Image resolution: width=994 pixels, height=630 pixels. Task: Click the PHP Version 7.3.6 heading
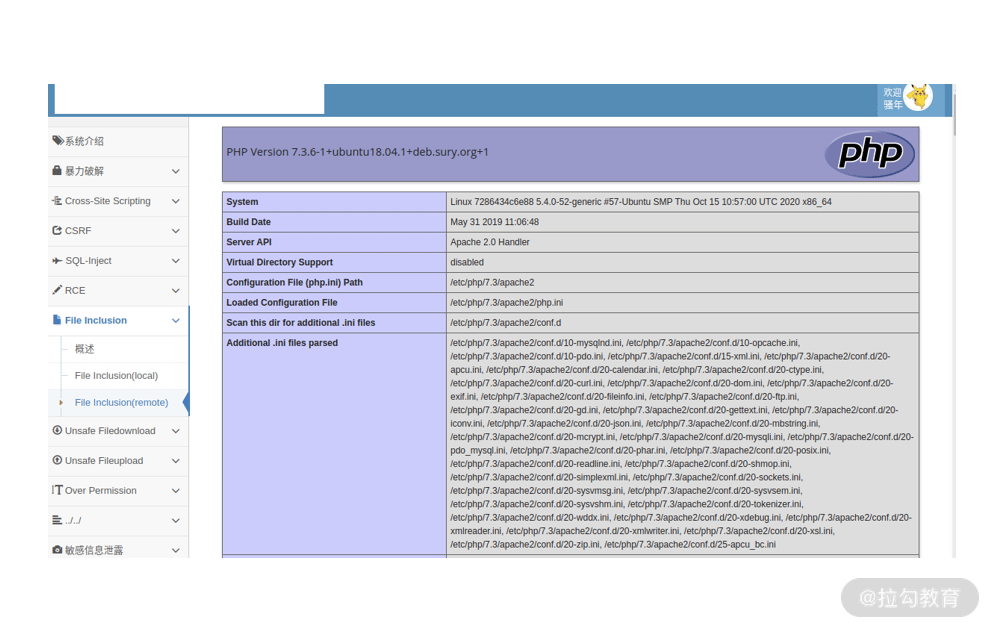pos(358,152)
